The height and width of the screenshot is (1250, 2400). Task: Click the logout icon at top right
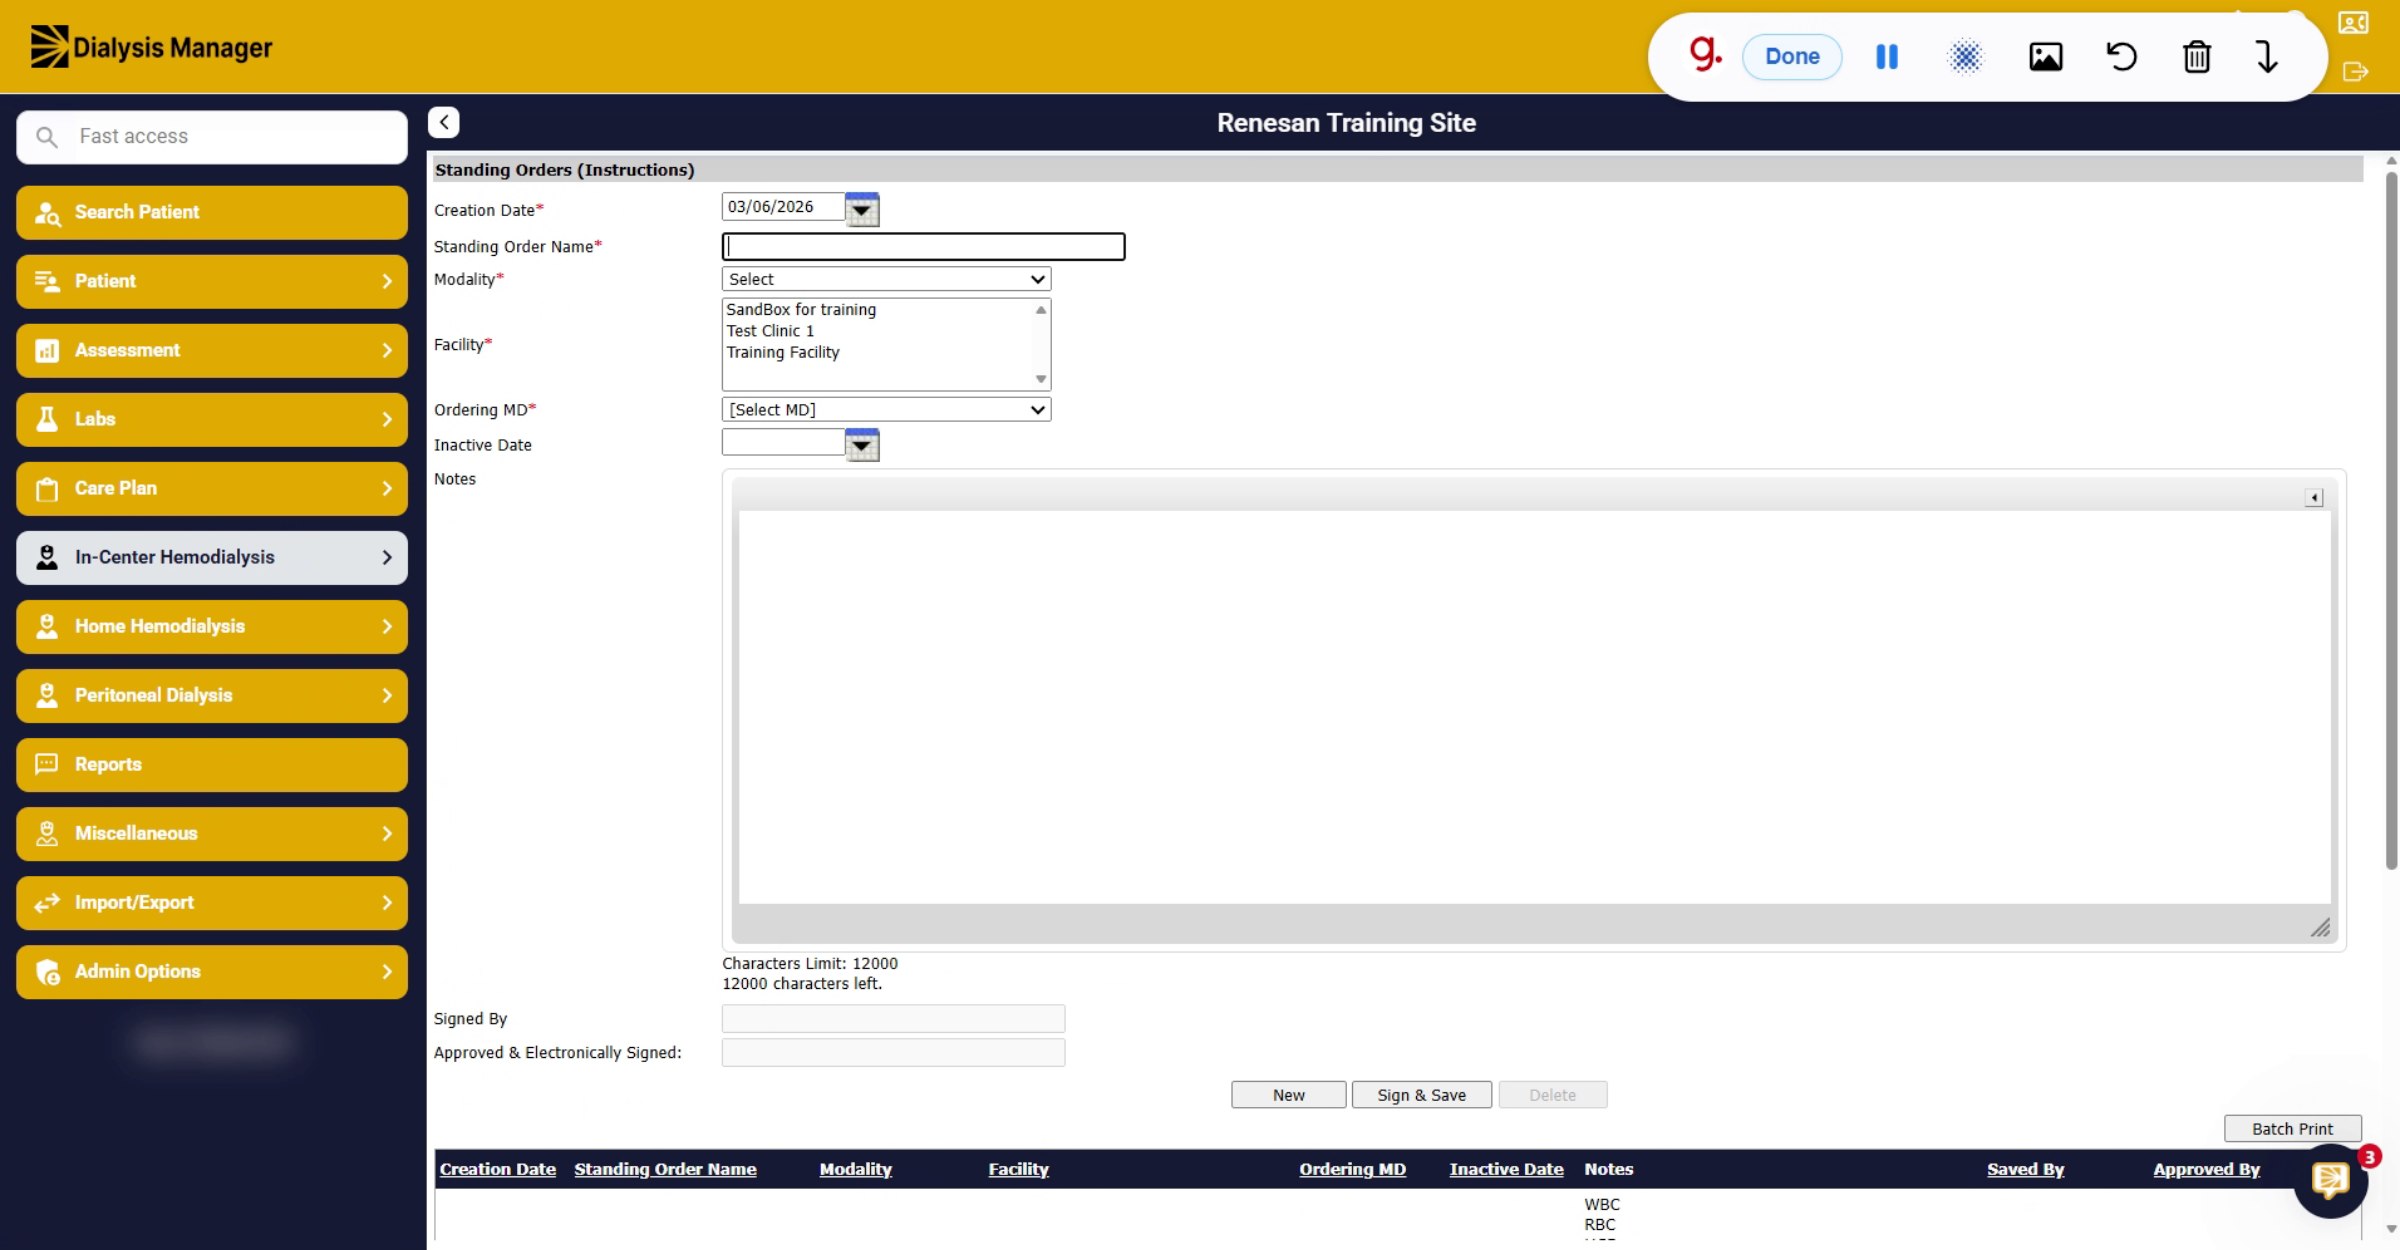click(2355, 72)
